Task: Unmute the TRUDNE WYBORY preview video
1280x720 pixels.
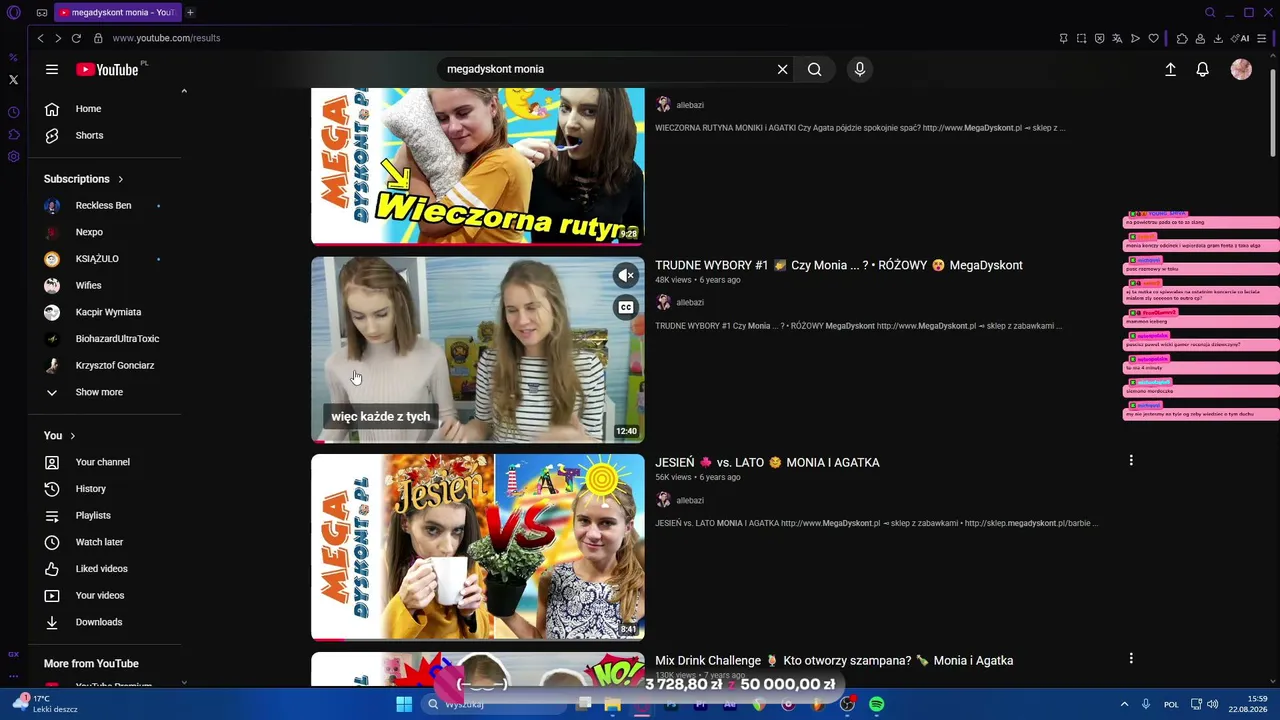Action: (626, 275)
